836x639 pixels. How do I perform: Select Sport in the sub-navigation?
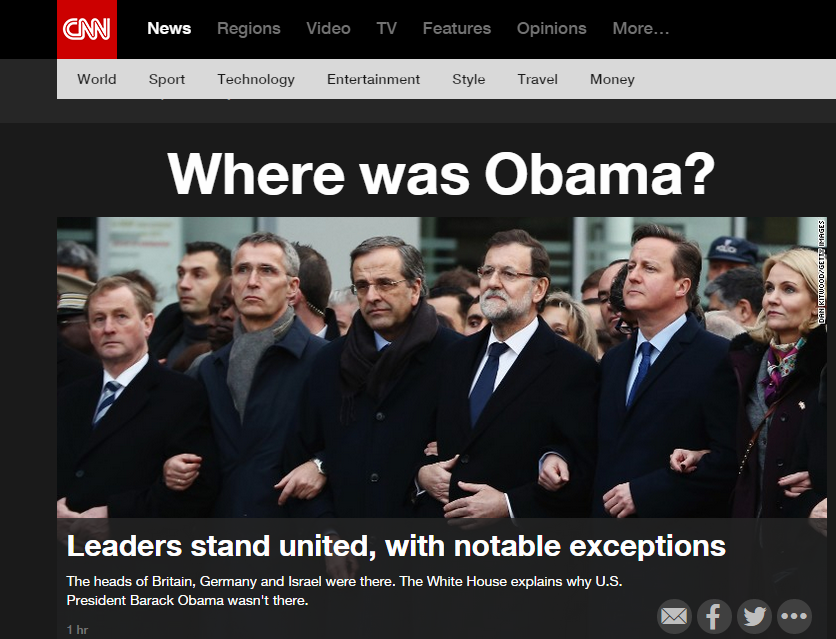point(167,79)
